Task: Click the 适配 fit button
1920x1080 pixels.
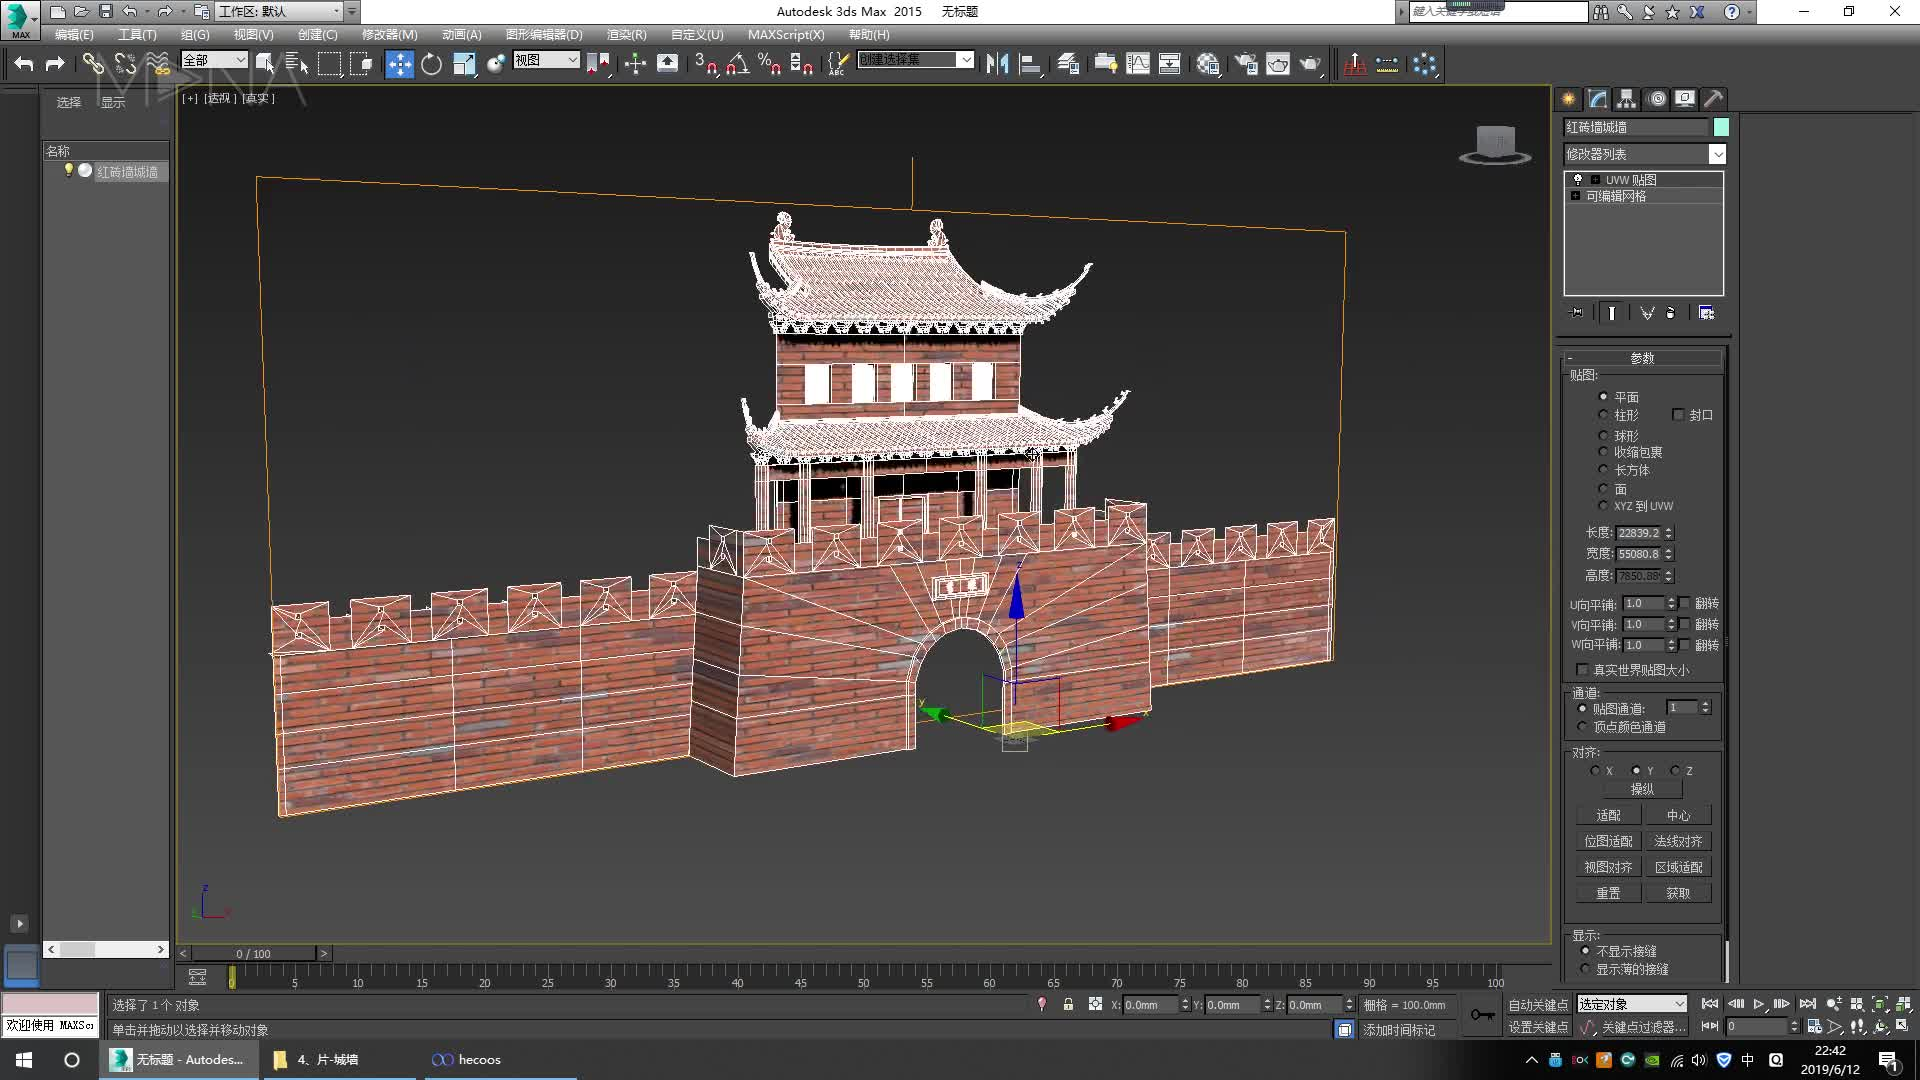Action: click(1608, 815)
